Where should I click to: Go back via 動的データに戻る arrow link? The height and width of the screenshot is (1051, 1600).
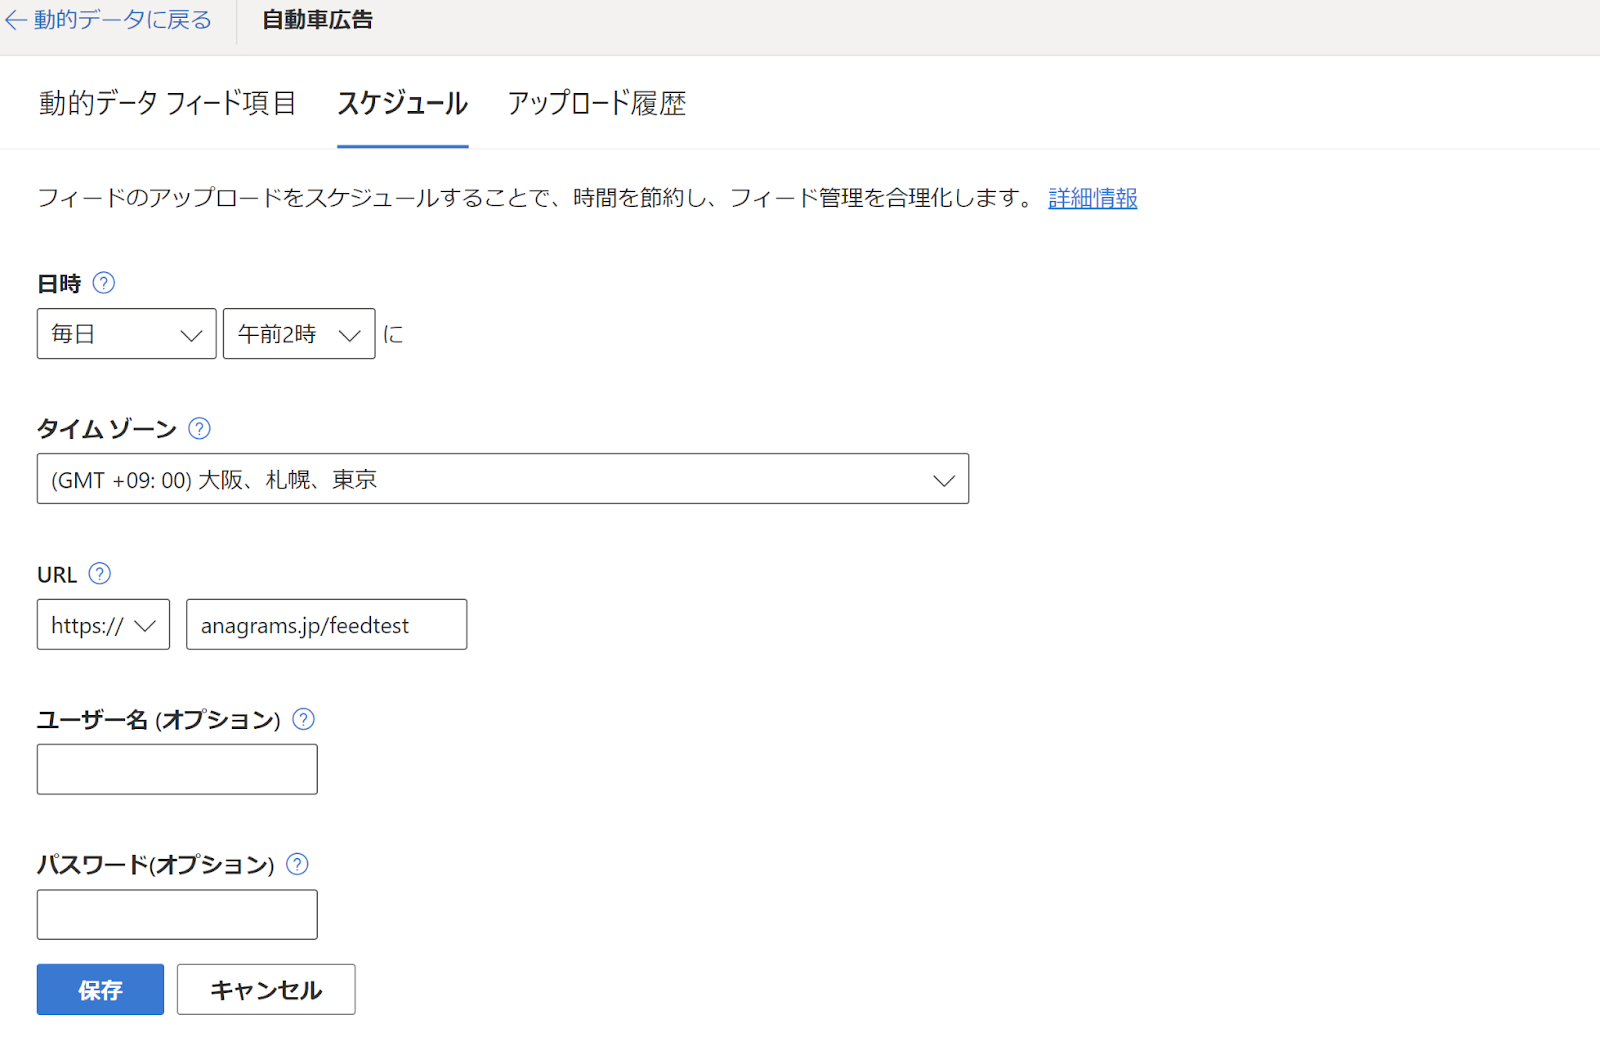(108, 20)
